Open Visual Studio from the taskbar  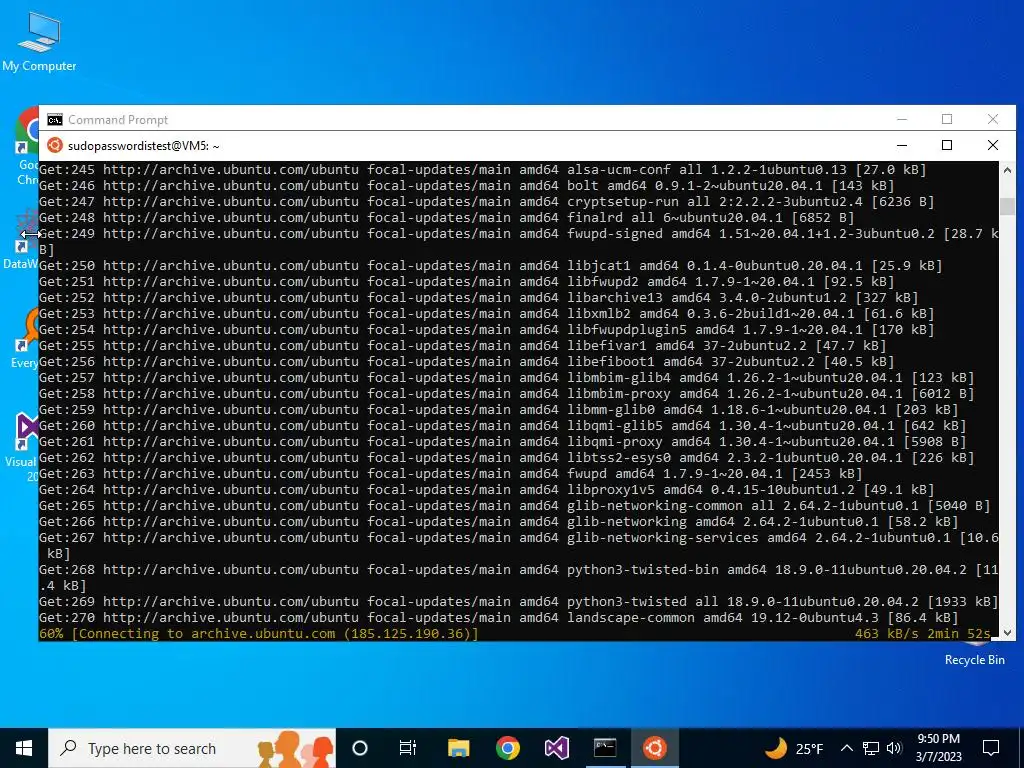point(556,748)
